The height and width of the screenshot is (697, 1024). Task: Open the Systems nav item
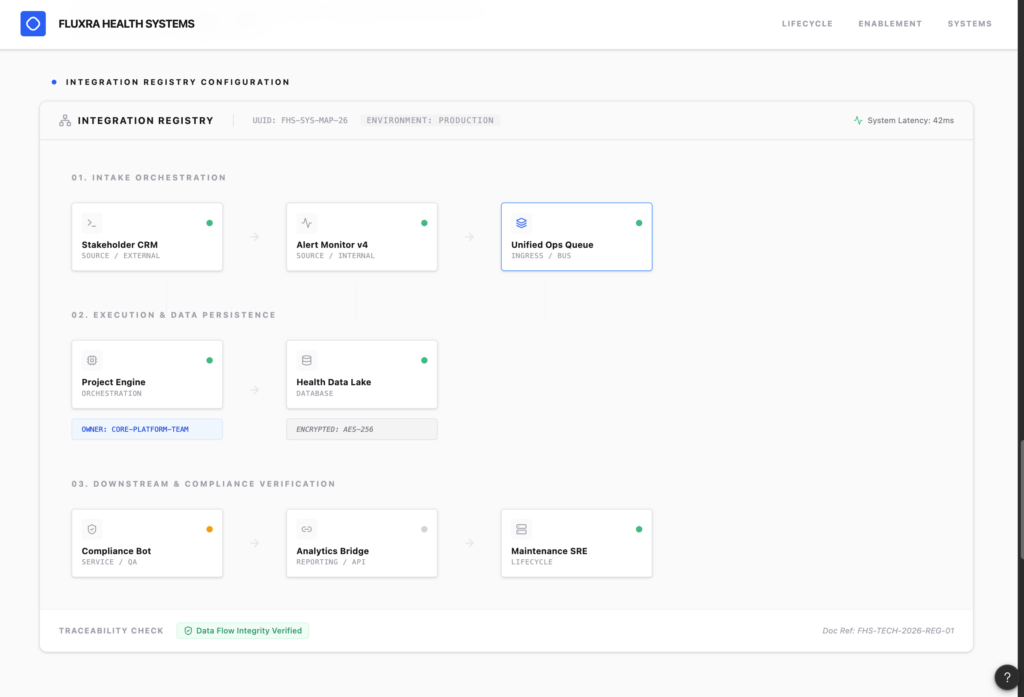(x=970, y=24)
